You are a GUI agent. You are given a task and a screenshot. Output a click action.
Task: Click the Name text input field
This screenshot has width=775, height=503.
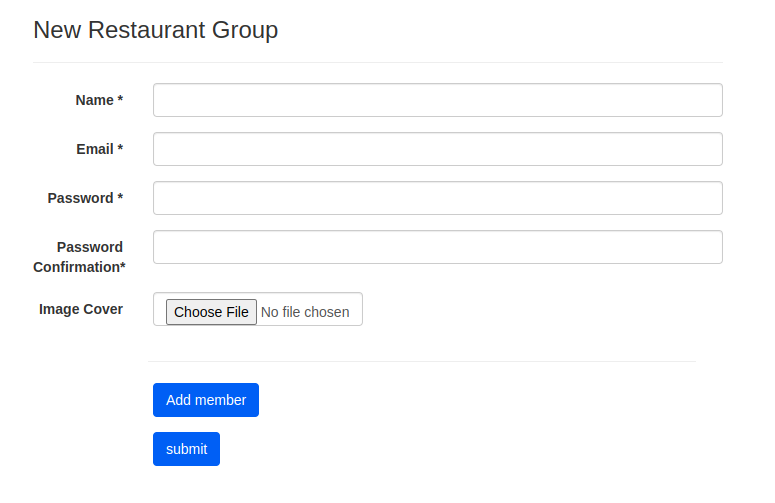(x=437, y=100)
